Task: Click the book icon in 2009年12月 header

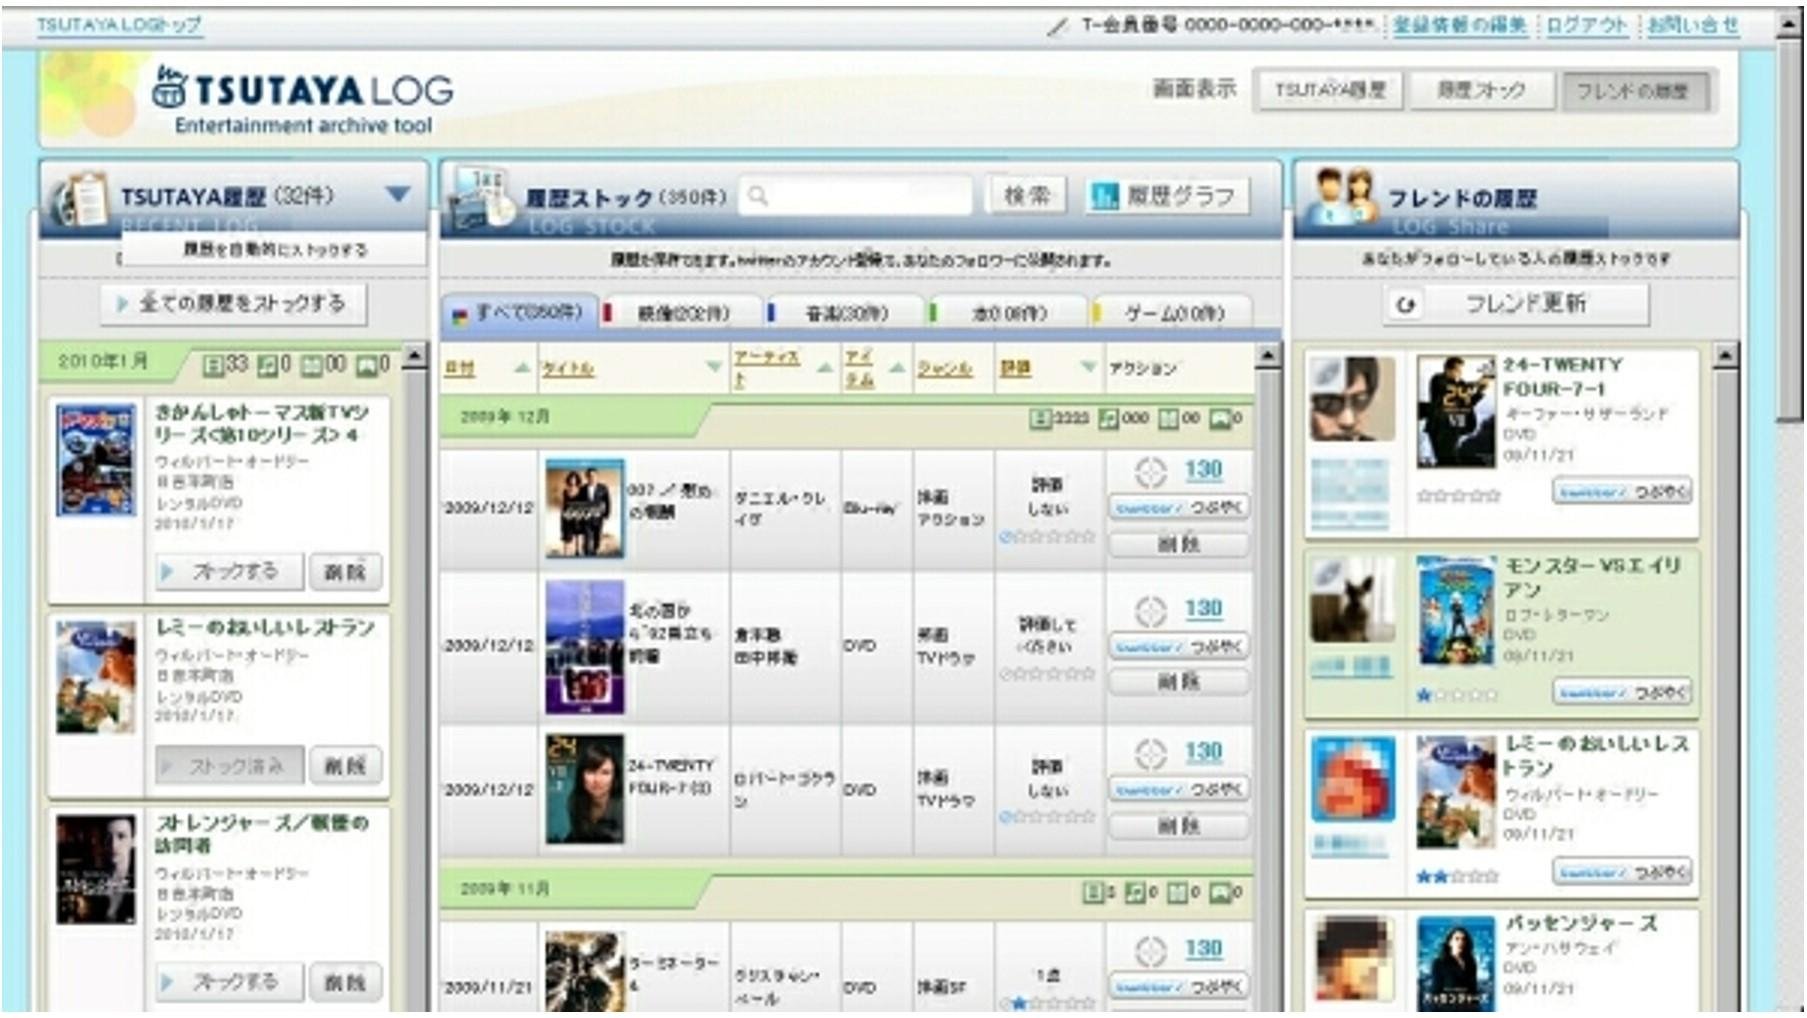Action: [x=1168, y=418]
